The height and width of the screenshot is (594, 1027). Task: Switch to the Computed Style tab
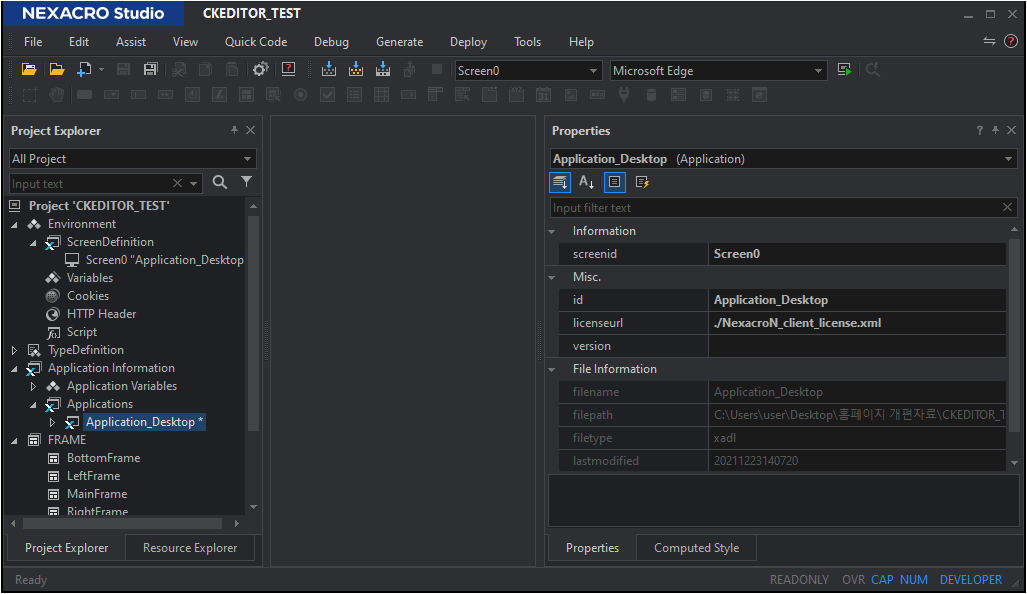point(696,548)
